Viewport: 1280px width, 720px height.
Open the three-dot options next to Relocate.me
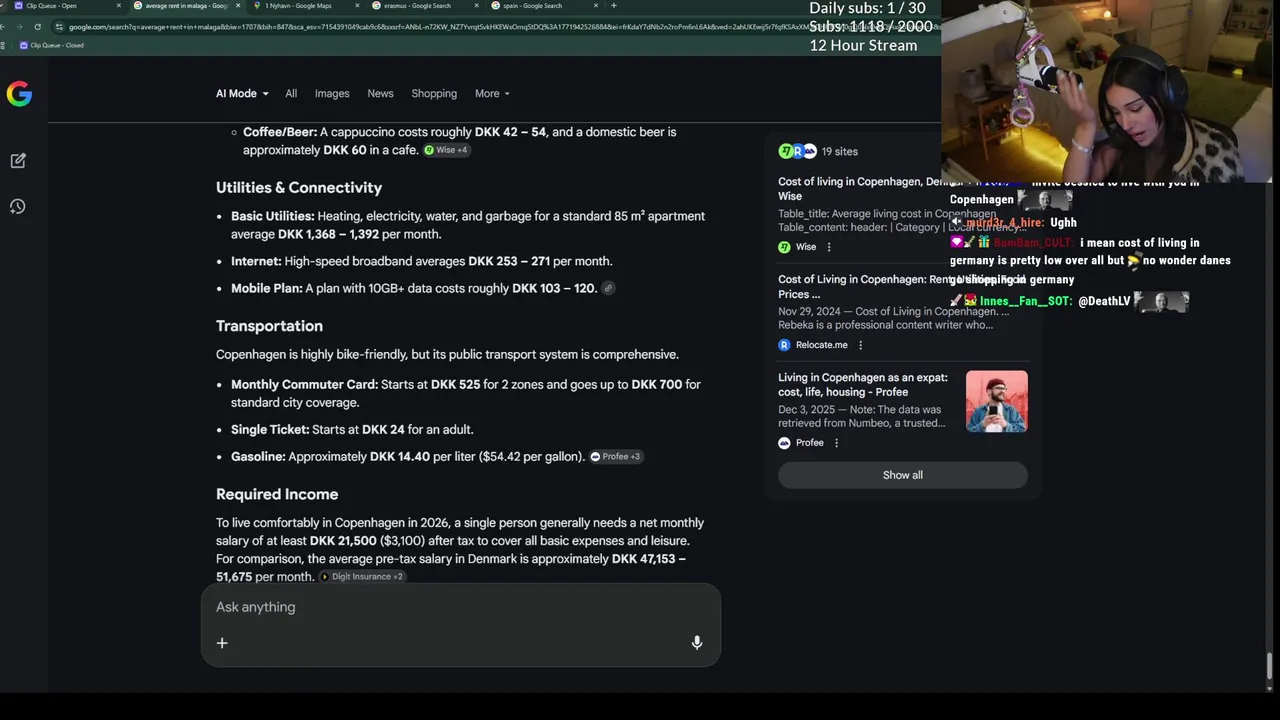860,345
